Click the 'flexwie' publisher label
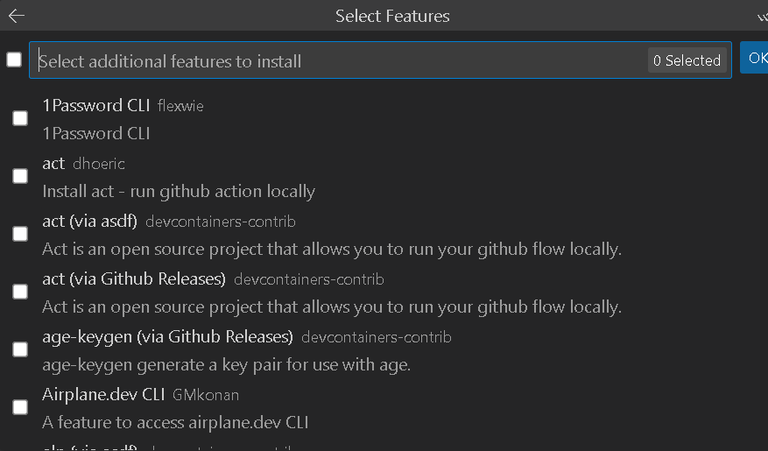Screen dimensions: 768x451 click(x=181, y=106)
